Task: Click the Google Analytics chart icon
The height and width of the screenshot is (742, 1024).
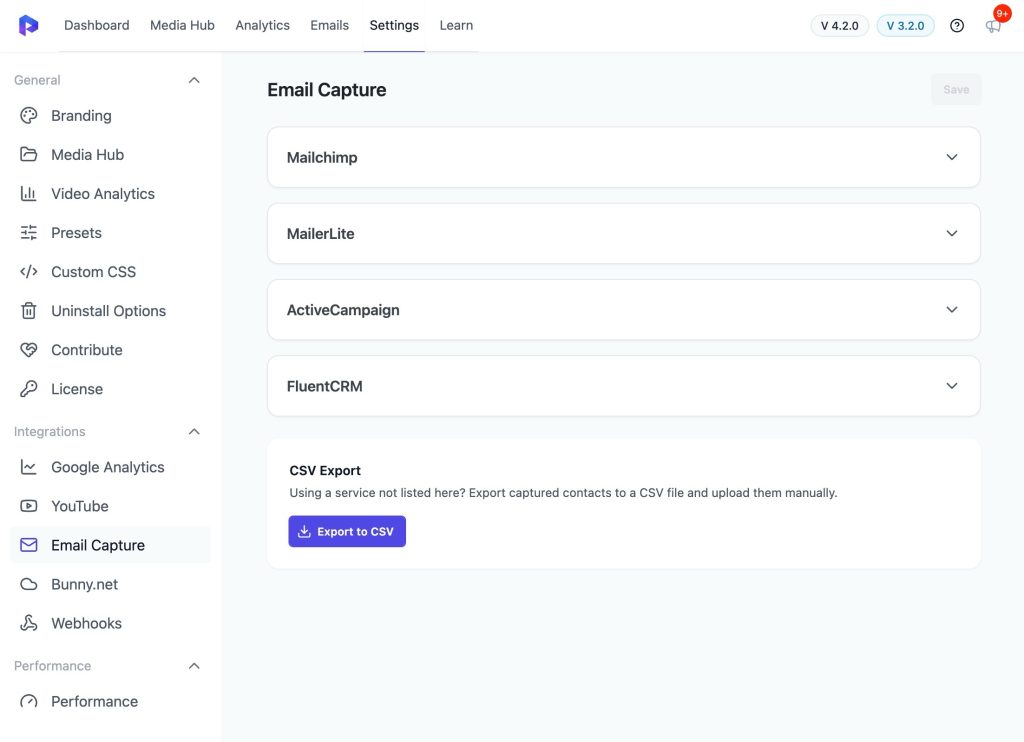Action: (x=29, y=467)
